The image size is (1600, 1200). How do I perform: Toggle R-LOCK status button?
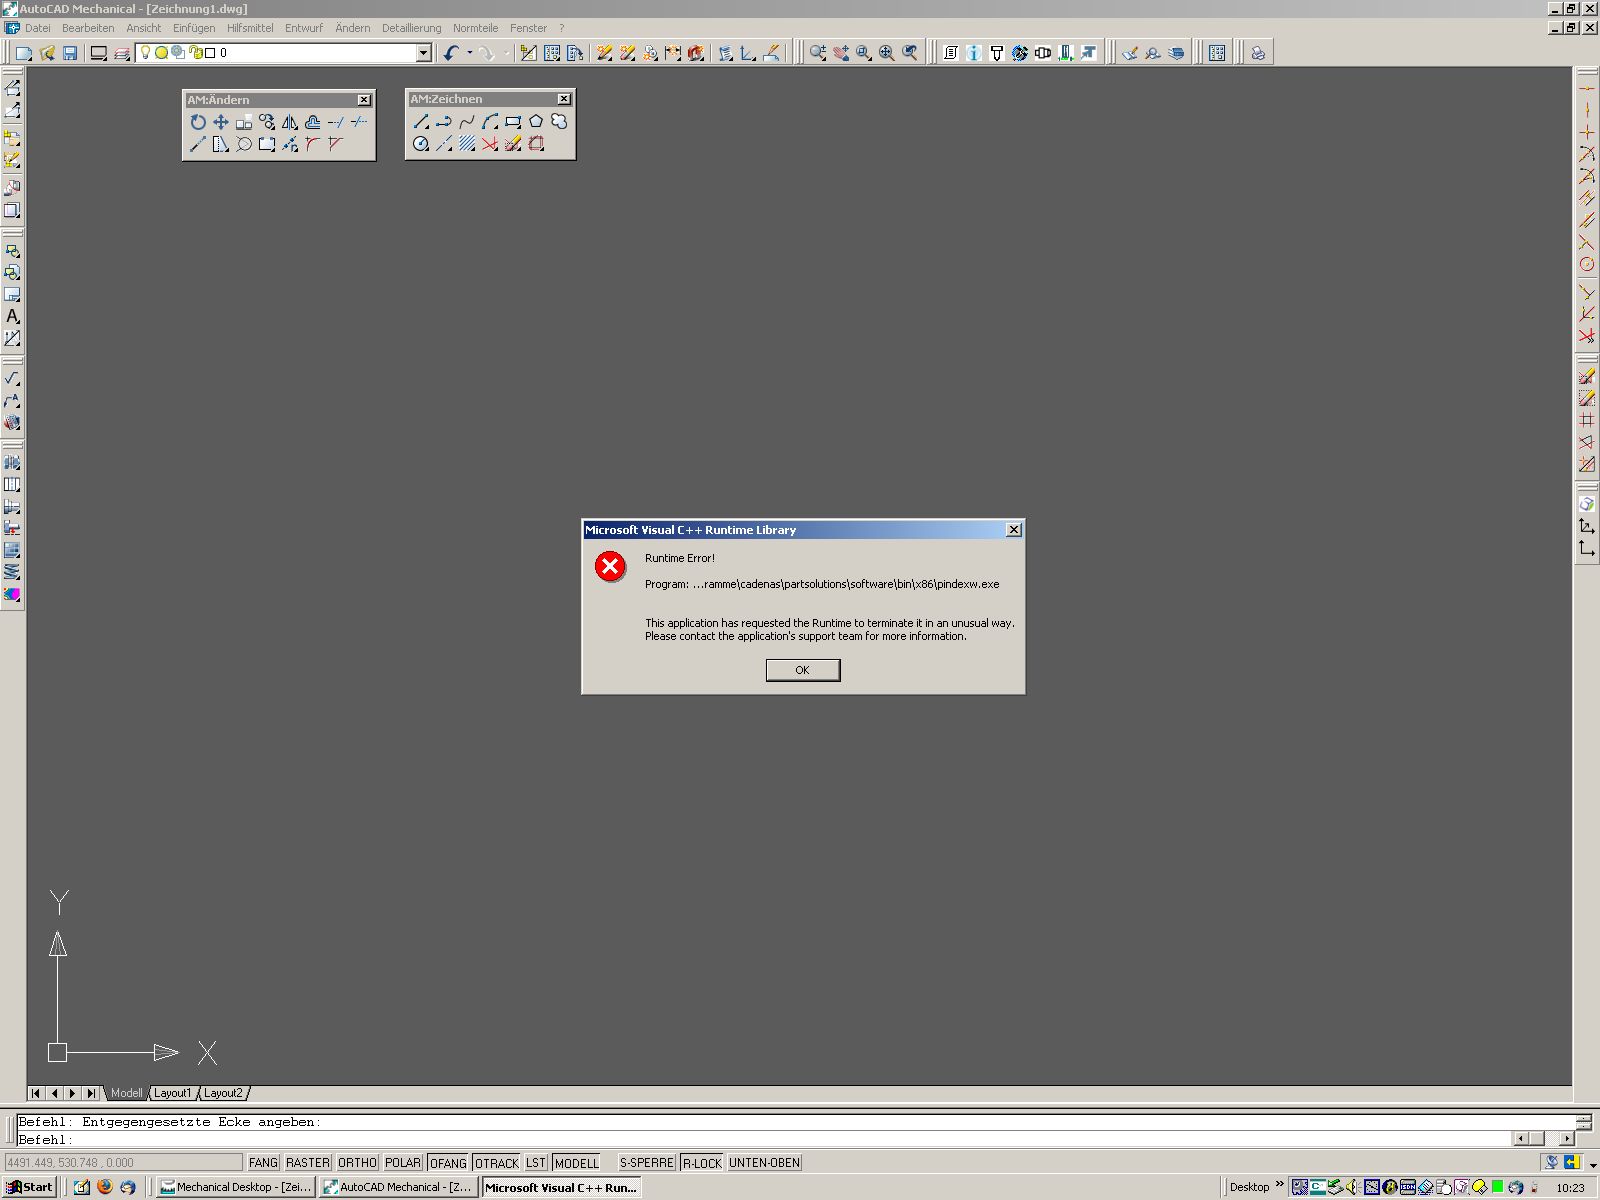point(701,1163)
